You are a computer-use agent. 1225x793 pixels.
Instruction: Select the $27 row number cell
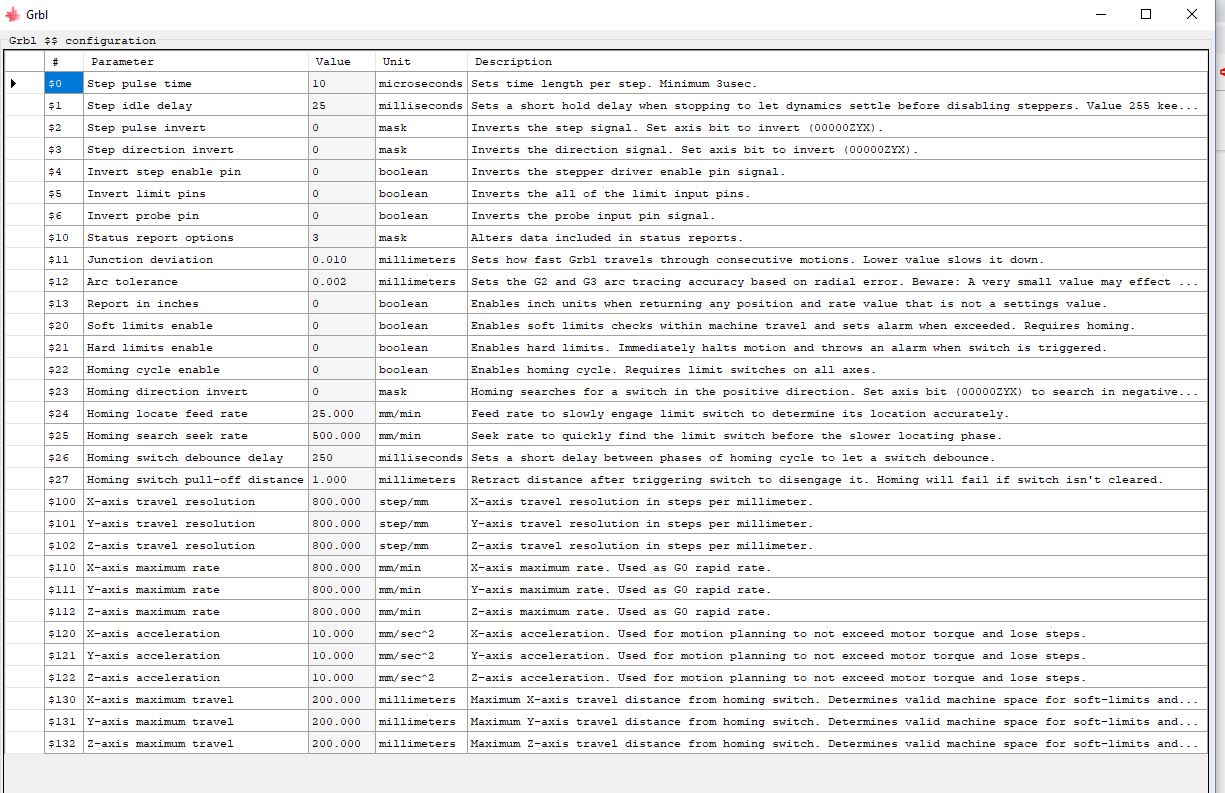point(64,480)
